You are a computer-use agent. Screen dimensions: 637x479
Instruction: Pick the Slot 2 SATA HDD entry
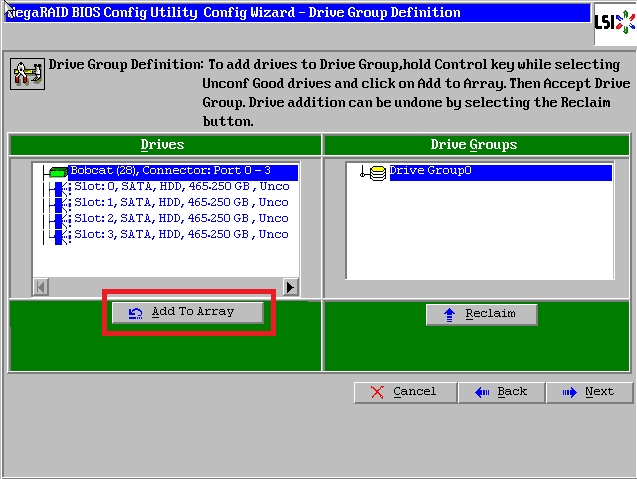click(180, 219)
